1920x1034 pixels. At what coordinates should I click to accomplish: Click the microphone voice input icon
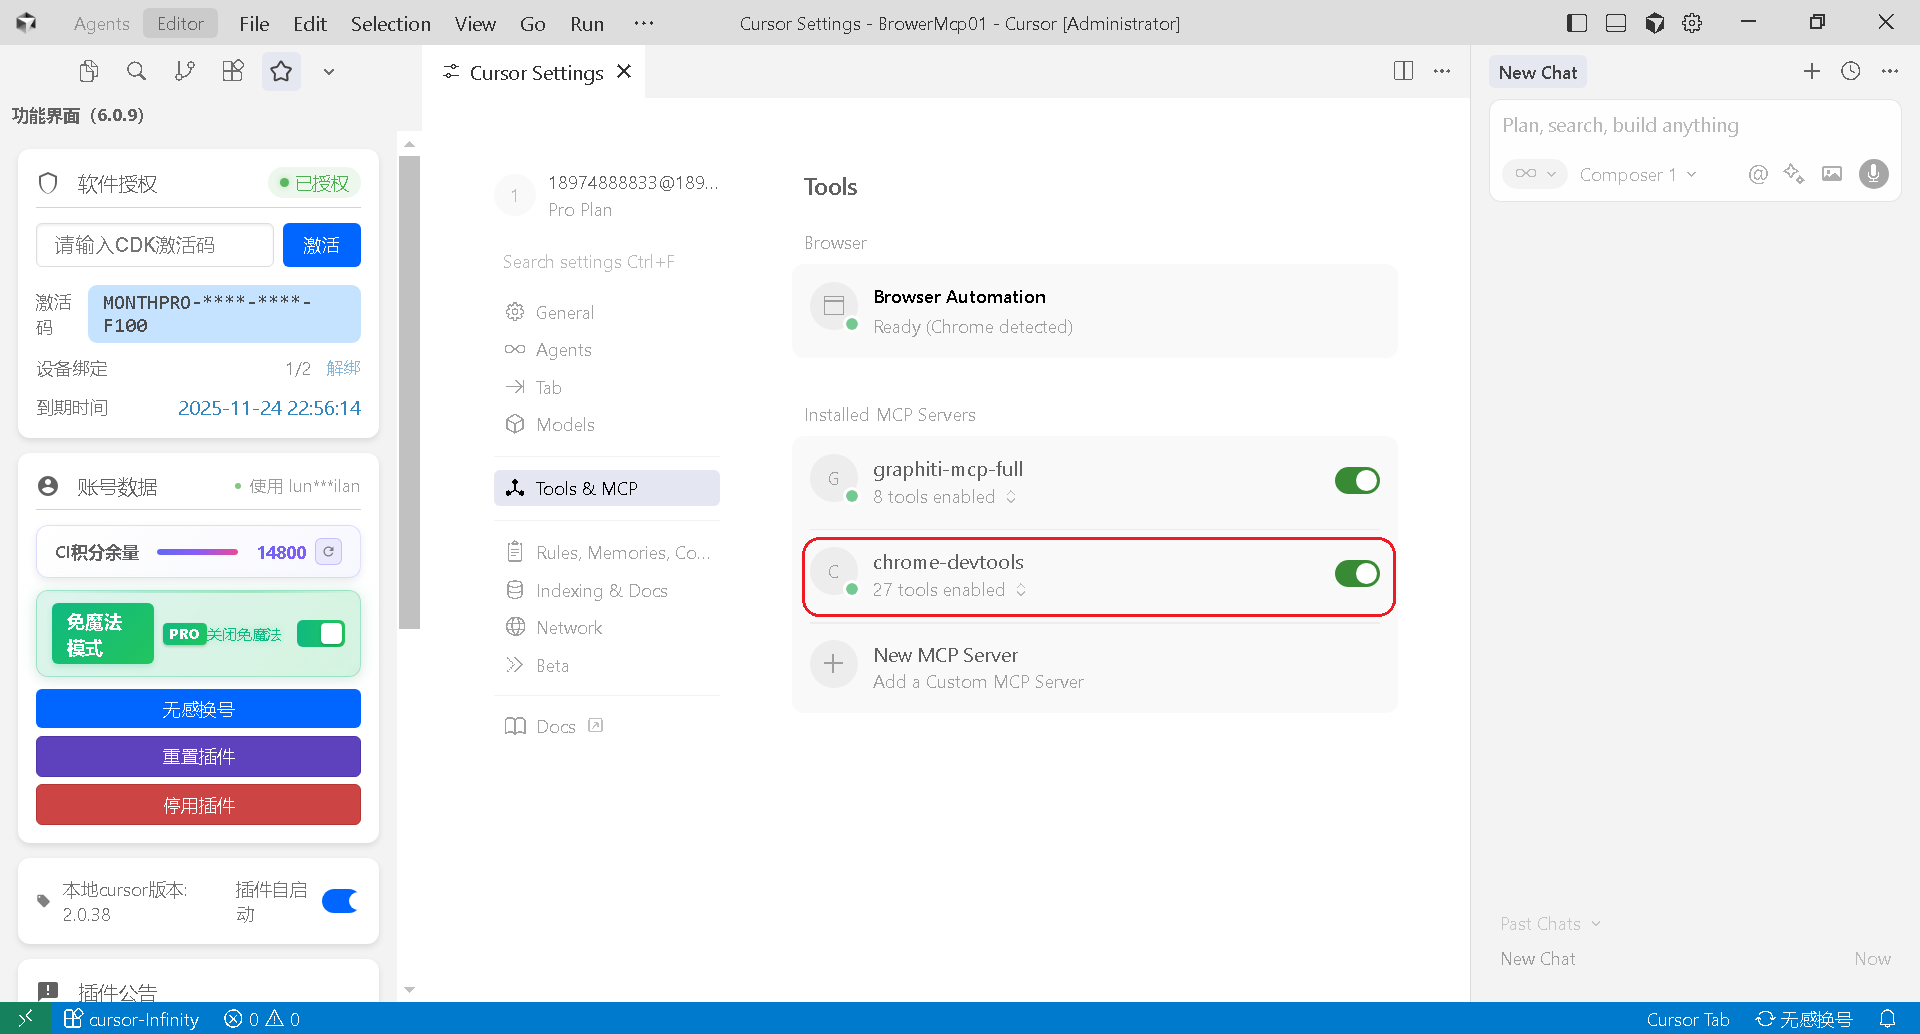[x=1873, y=174]
